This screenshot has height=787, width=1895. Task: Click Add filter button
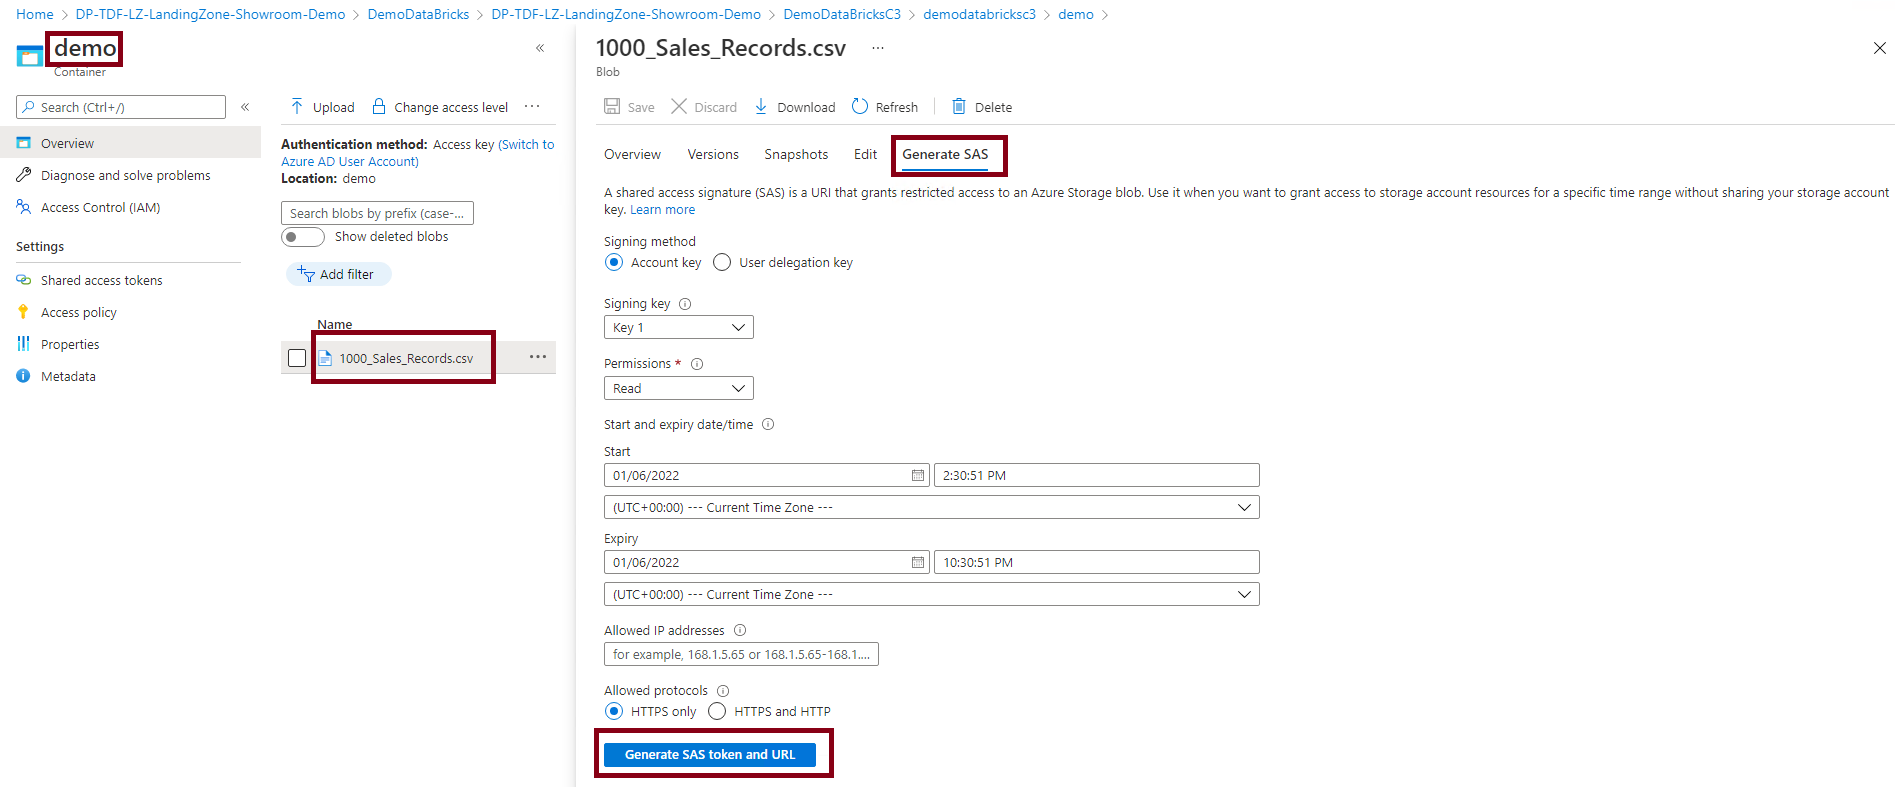(339, 274)
